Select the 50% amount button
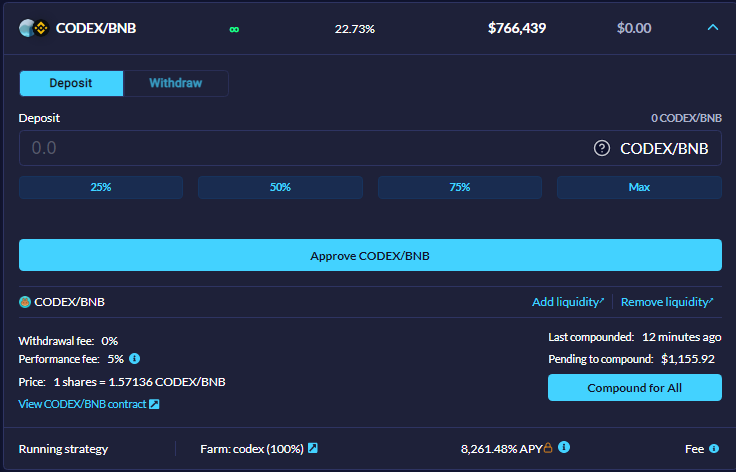This screenshot has height=472, width=736. coord(280,187)
